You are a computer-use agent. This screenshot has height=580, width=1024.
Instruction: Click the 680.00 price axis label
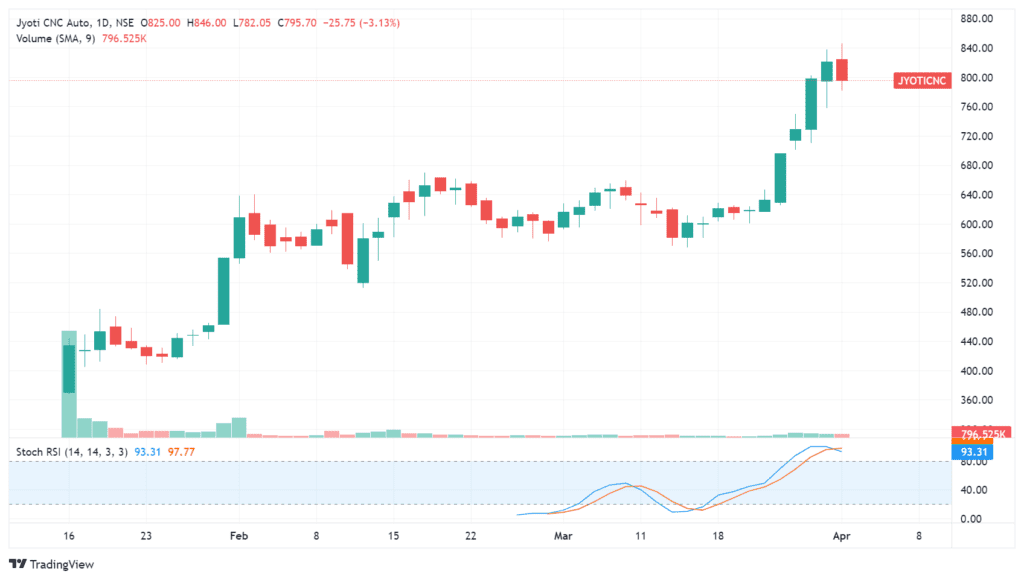976,165
